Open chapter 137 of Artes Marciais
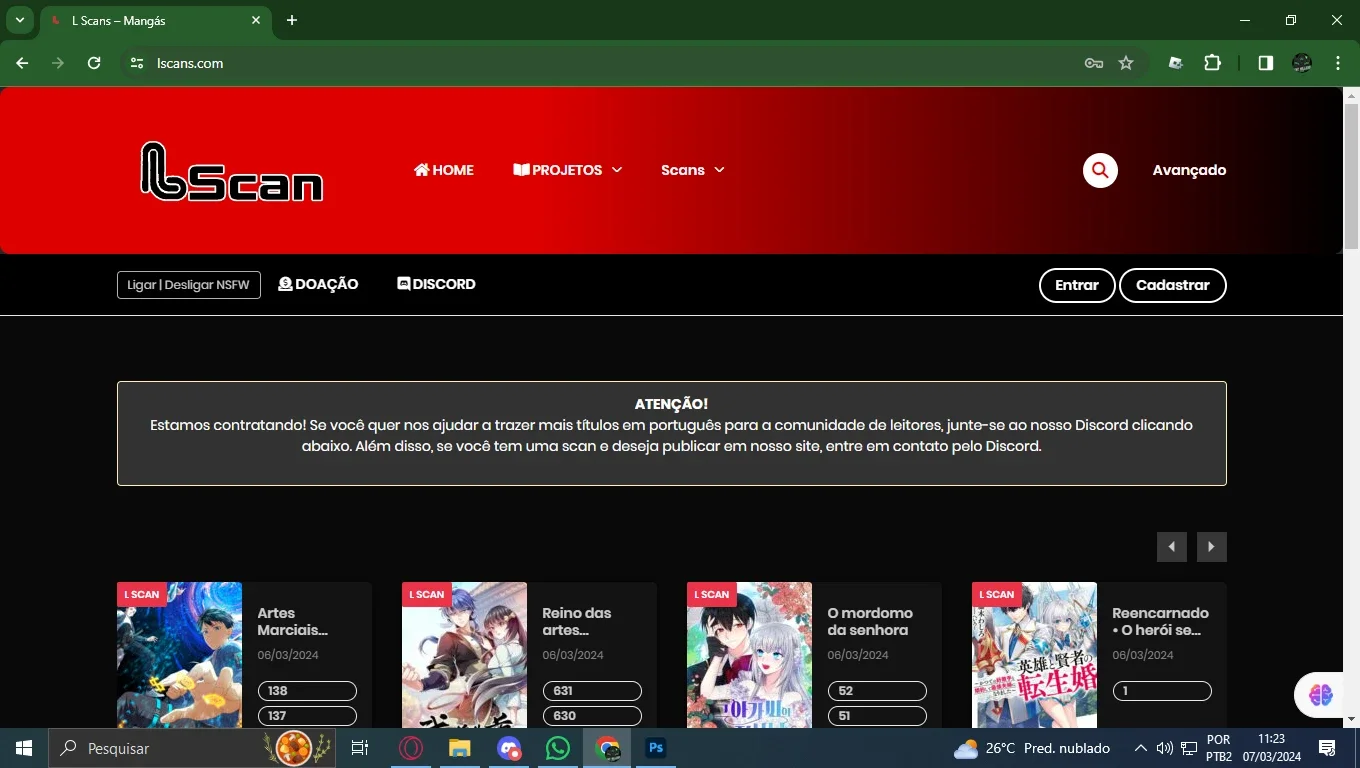 click(307, 716)
